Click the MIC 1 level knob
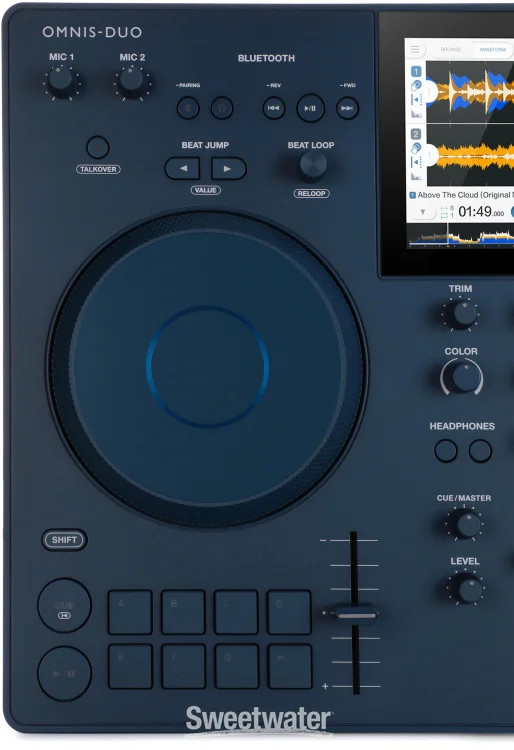Viewport: 514px width, 750px height. (x=61, y=79)
